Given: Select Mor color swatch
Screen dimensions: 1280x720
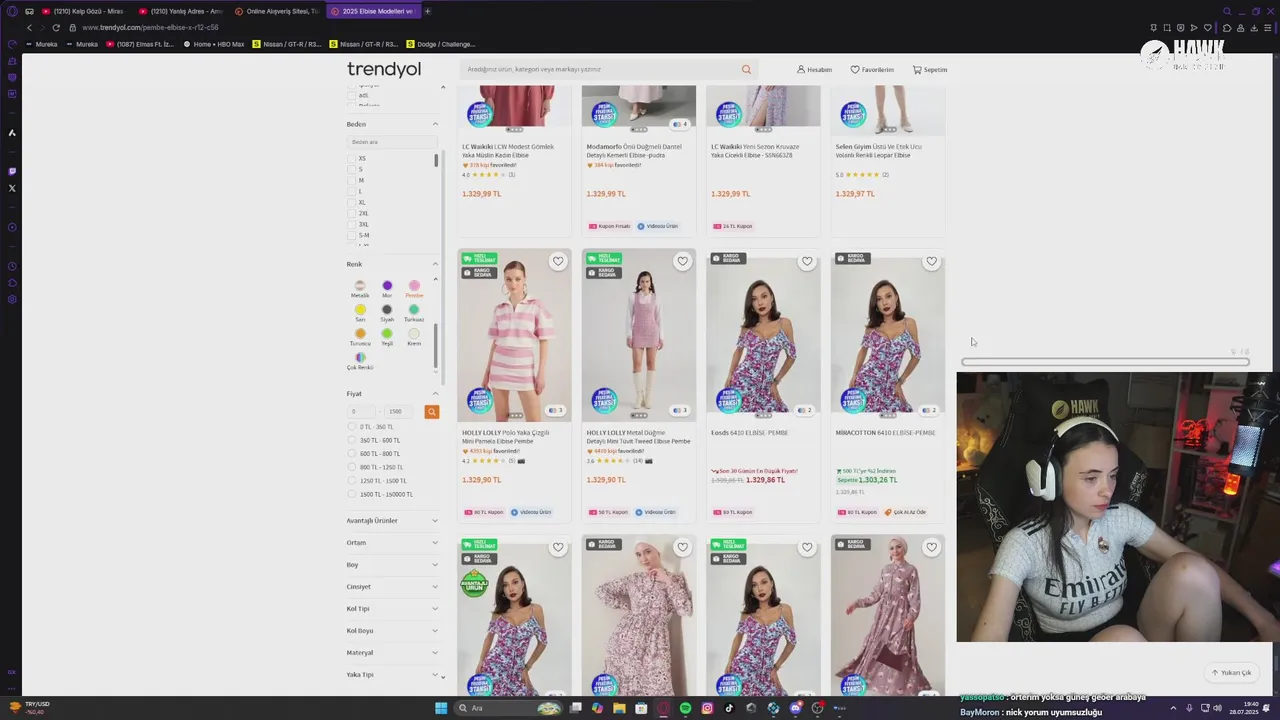Looking at the screenshot, I should coord(387,288).
